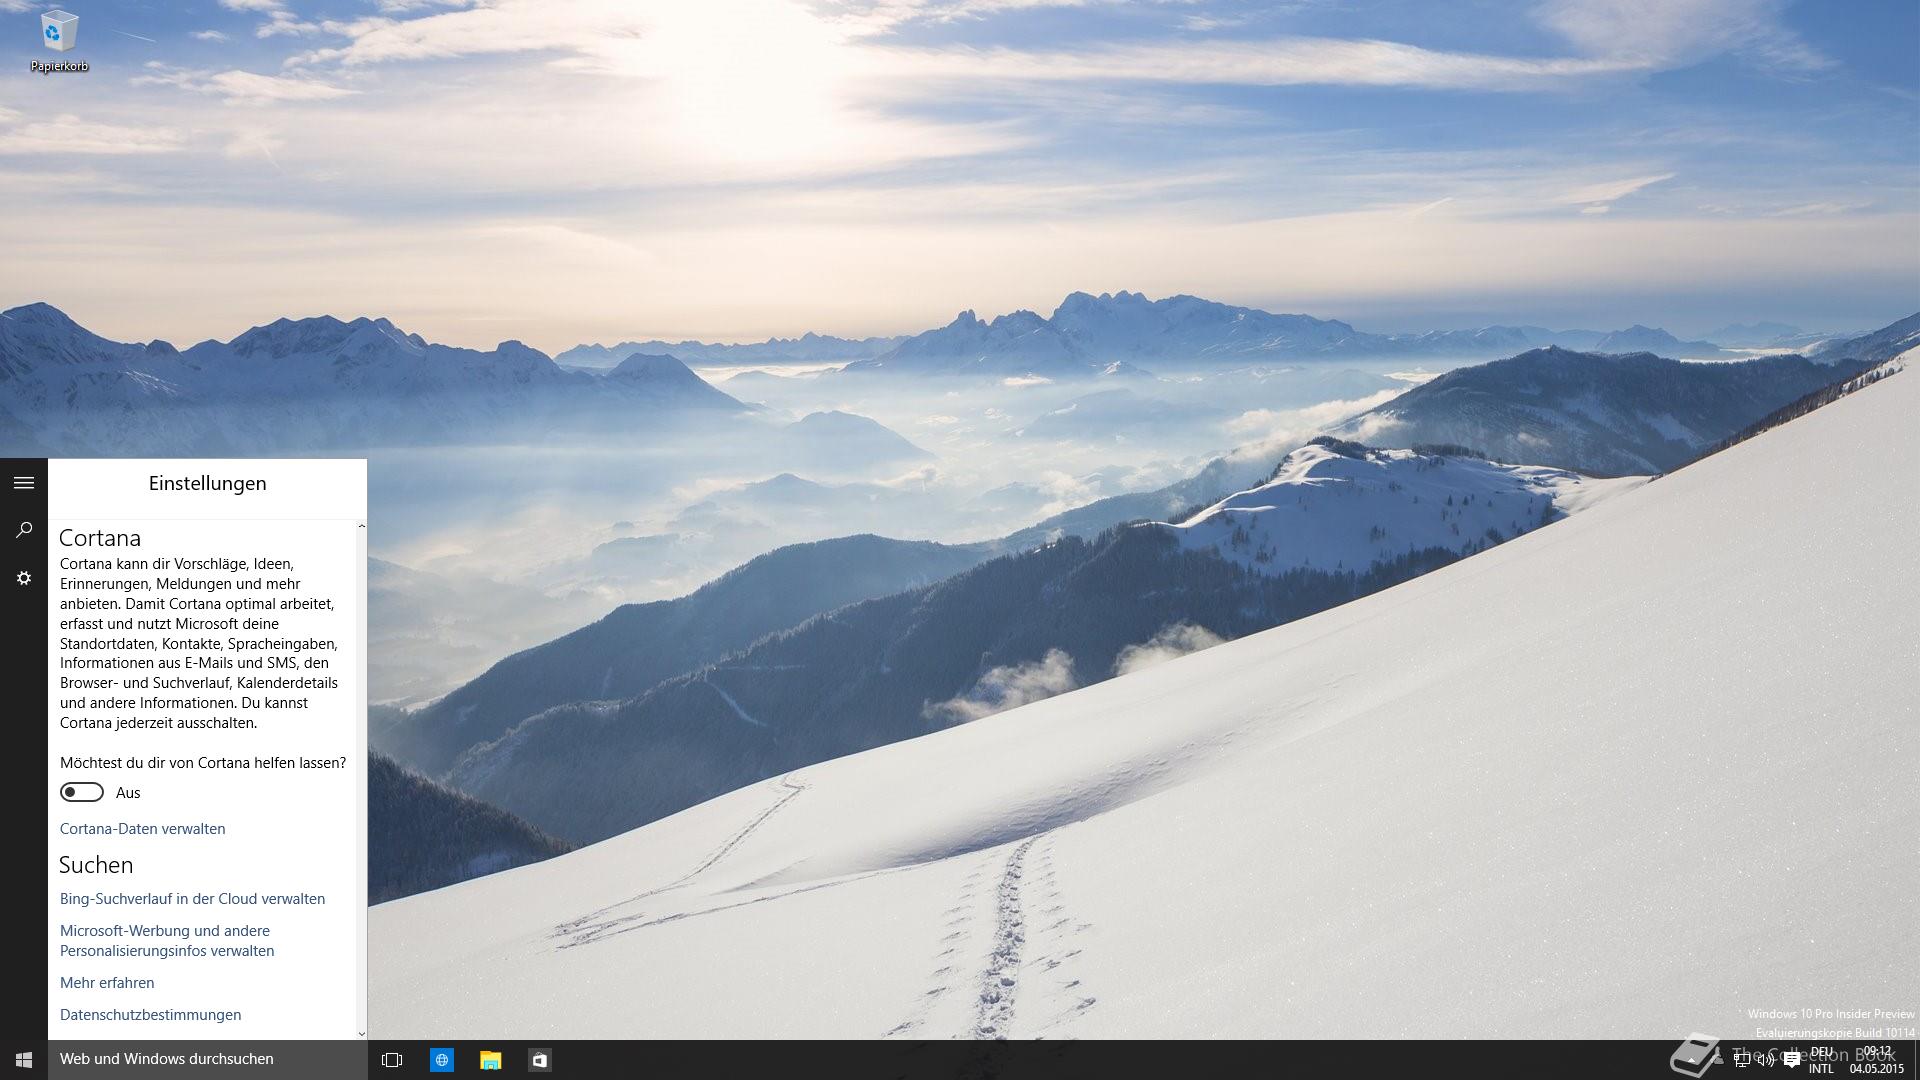
Task: Launch the browser globe icon on the taskbar
Action: (441, 1059)
